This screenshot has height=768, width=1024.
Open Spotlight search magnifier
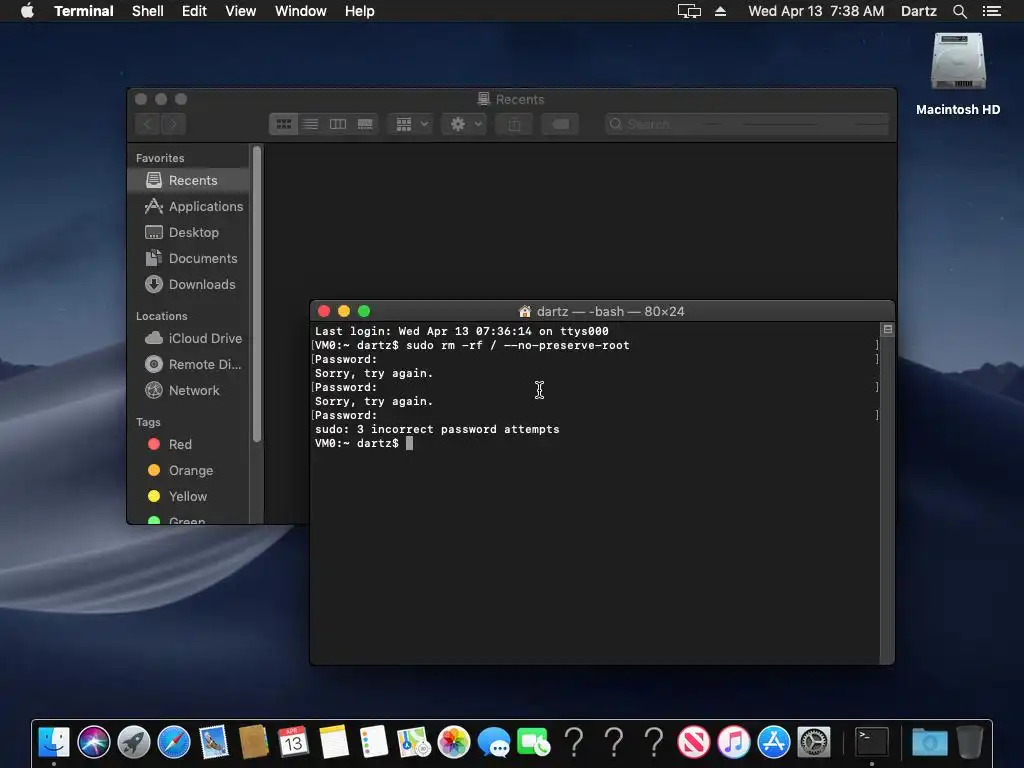pos(959,11)
